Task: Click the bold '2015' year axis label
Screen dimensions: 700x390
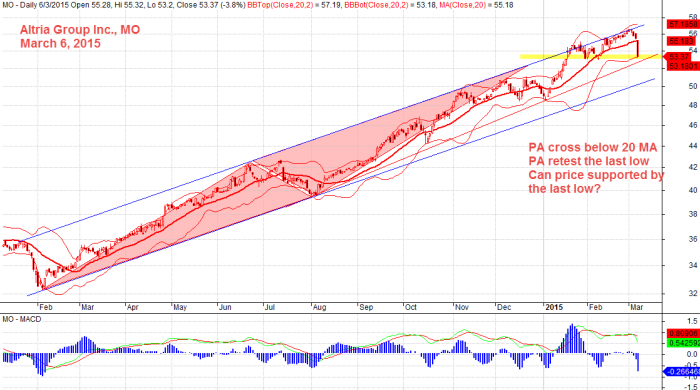Action: coord(554,307)
